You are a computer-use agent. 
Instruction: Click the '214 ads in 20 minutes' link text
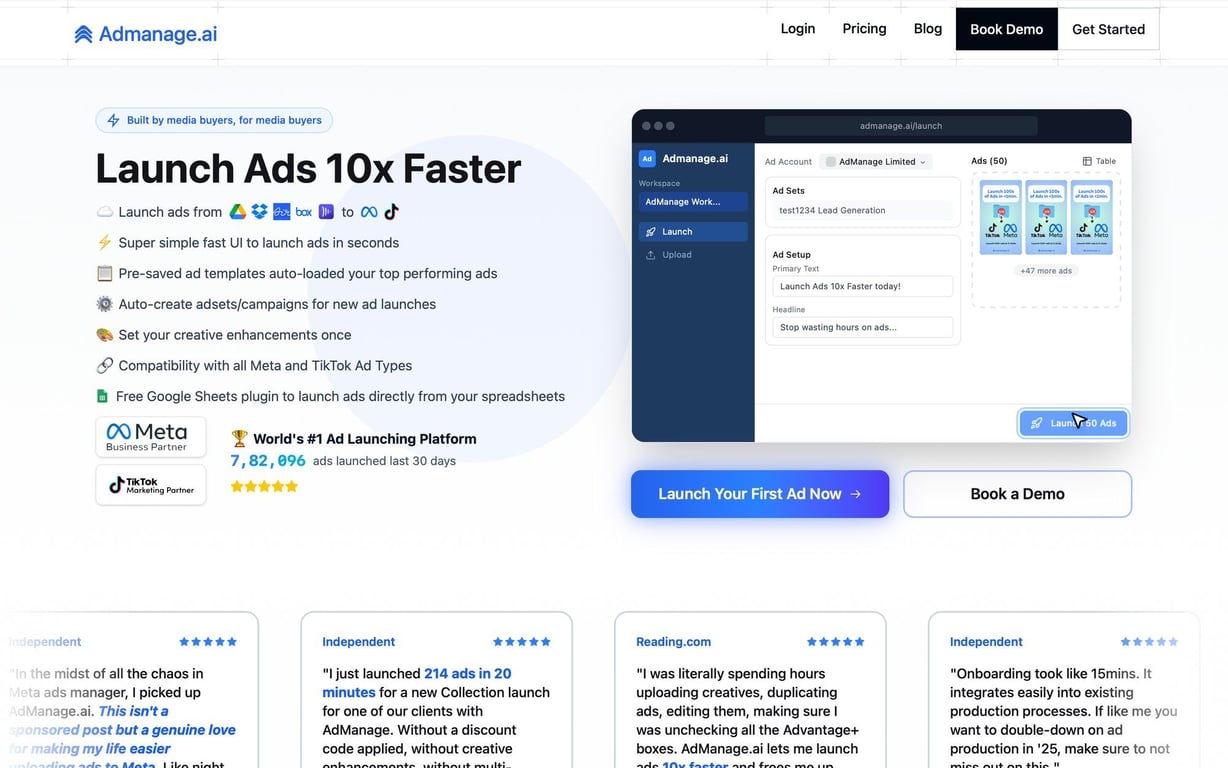(417, 683)
